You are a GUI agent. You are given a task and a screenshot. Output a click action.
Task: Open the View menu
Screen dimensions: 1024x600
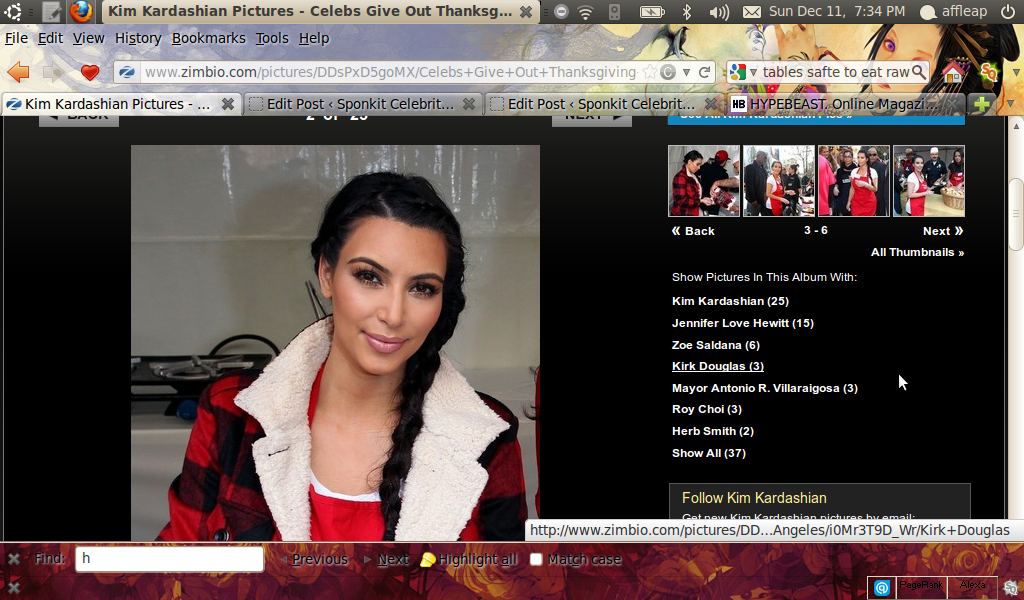[x=88, y=39]
